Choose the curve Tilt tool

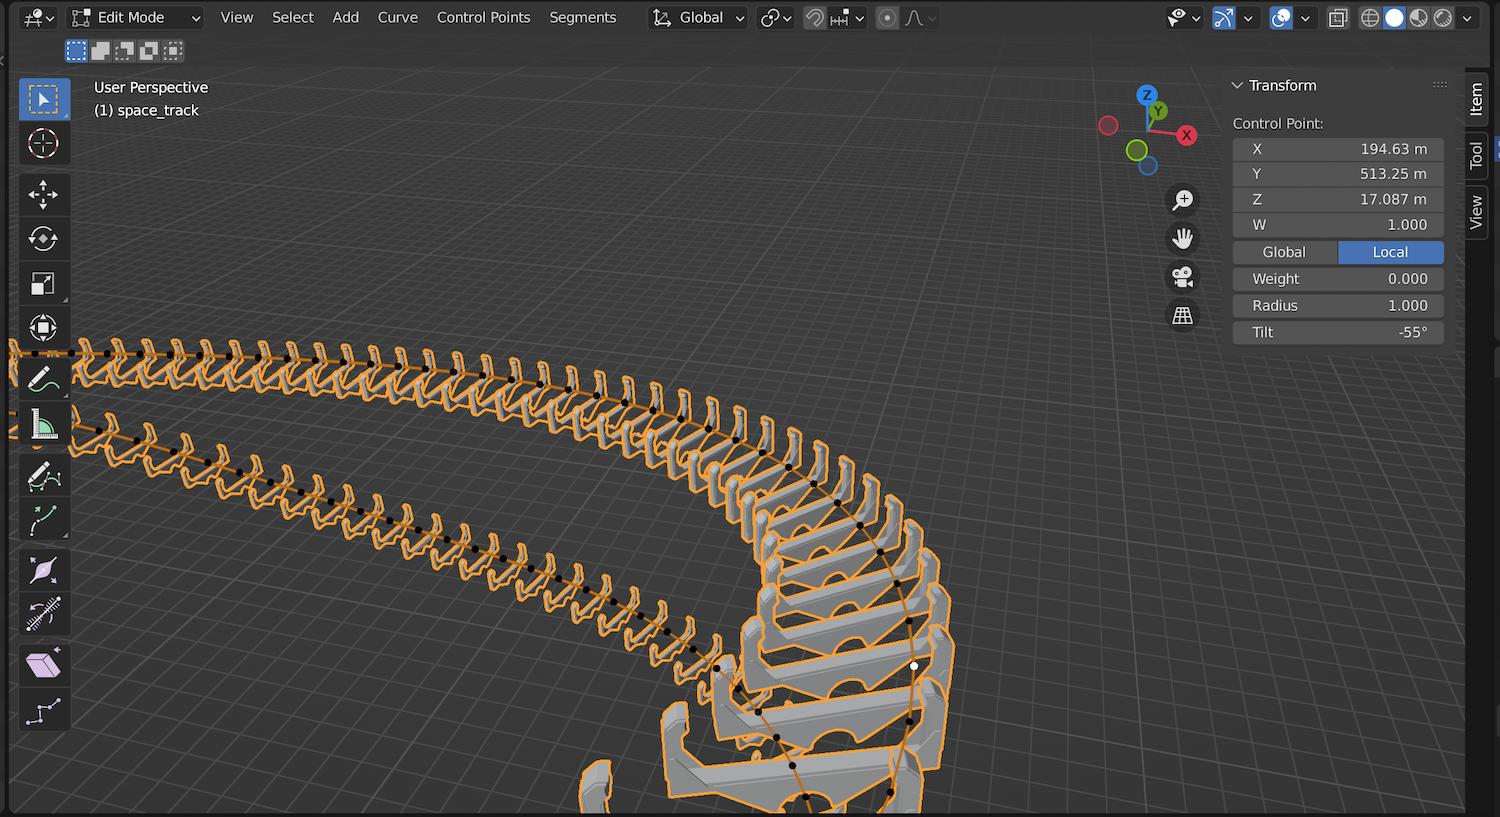[44, 614]
